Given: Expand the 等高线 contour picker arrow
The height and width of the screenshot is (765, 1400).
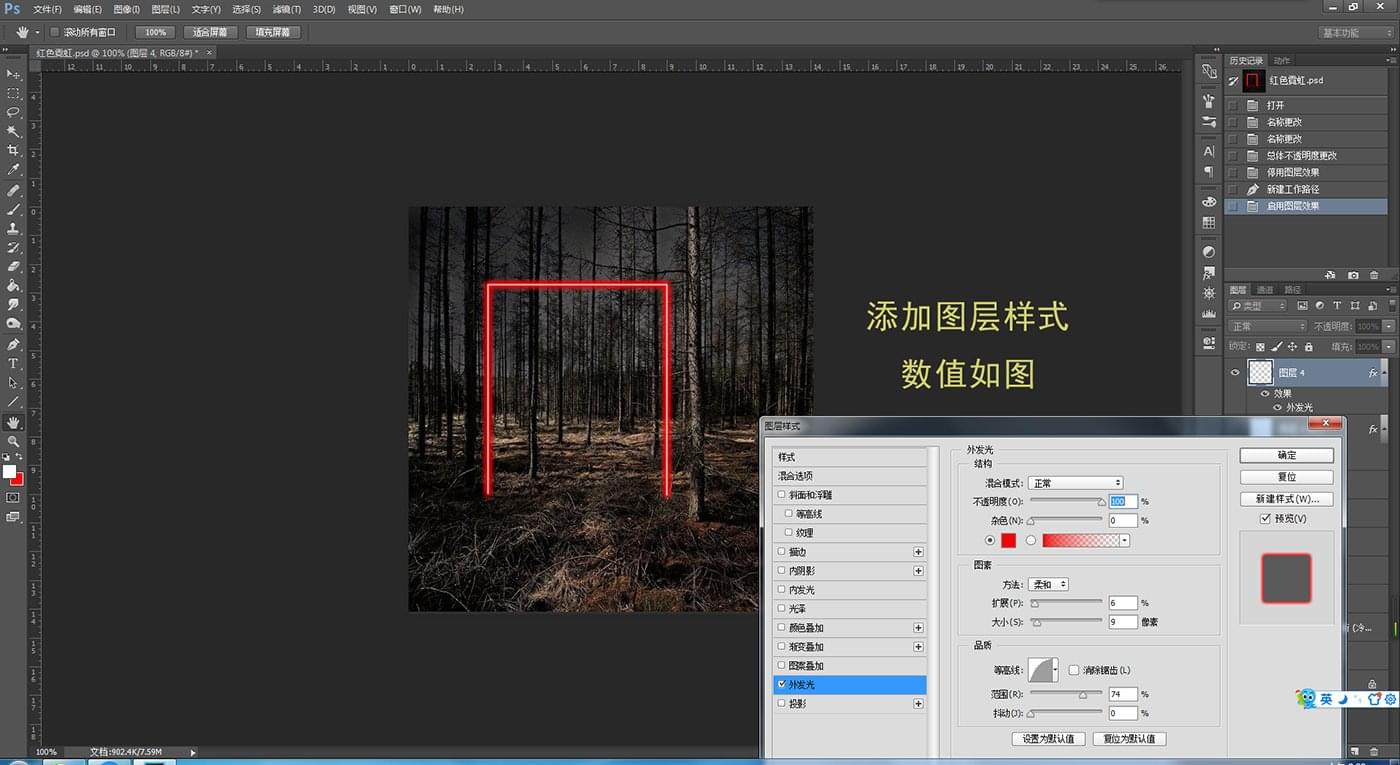Looking at the screenshot, I should pyautogui.click(x=1055, y=670).
